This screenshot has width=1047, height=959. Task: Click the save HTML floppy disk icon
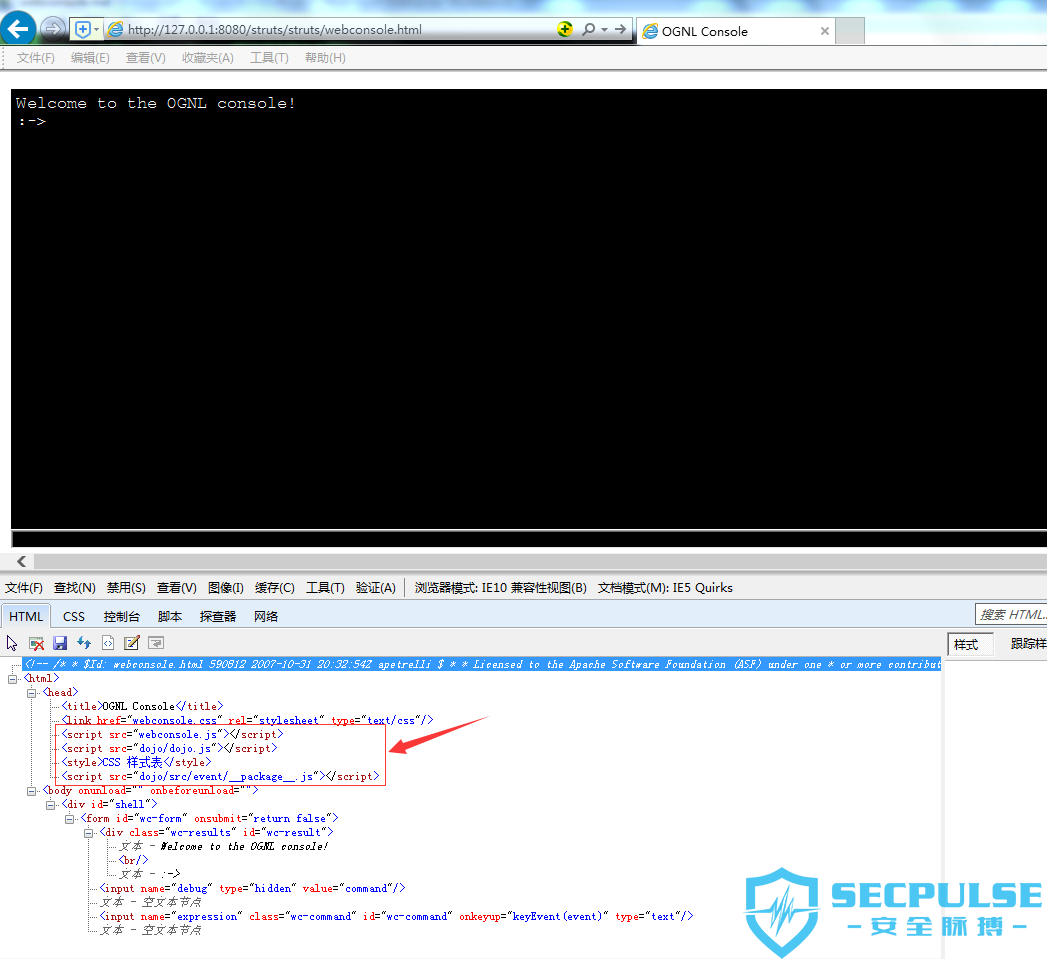pyautogui.click(x=60, y=643)
